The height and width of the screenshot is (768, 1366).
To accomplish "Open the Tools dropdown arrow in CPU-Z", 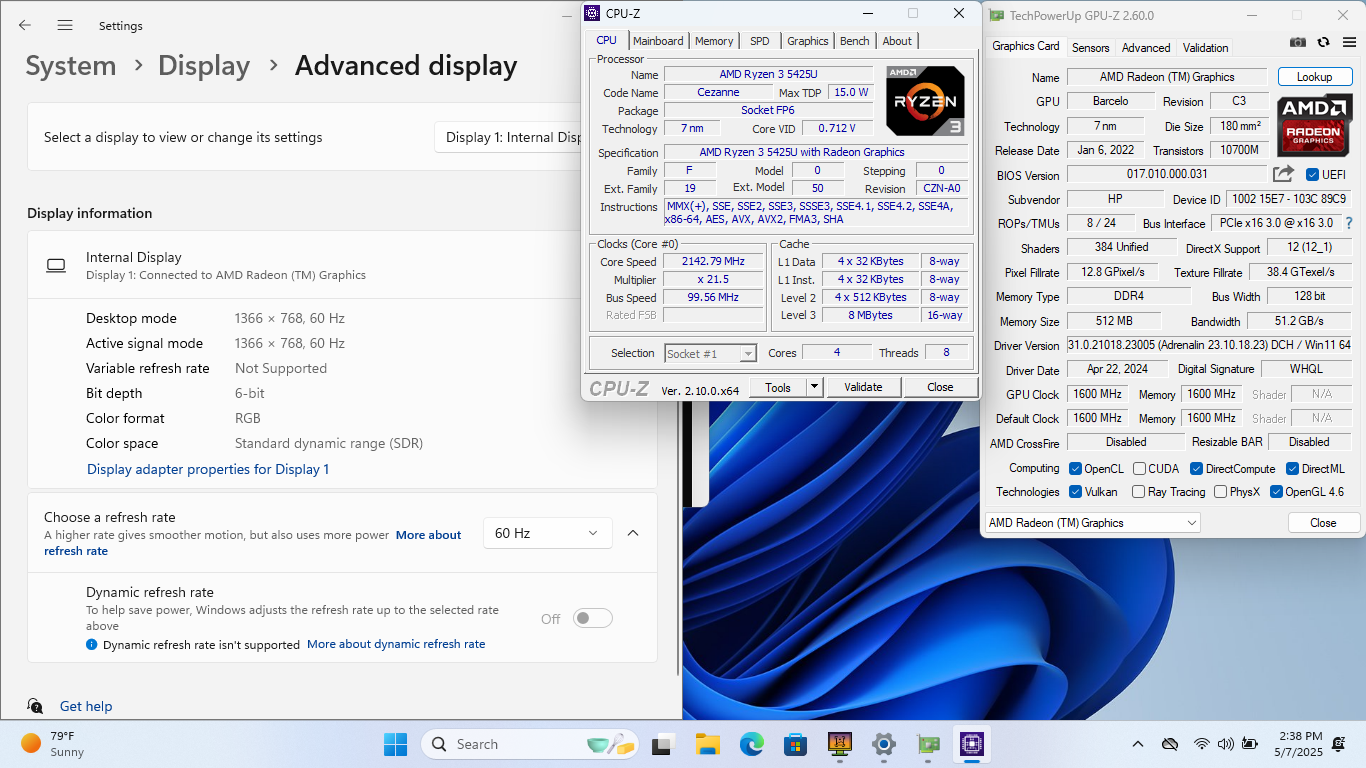I will tap(814, 387).
